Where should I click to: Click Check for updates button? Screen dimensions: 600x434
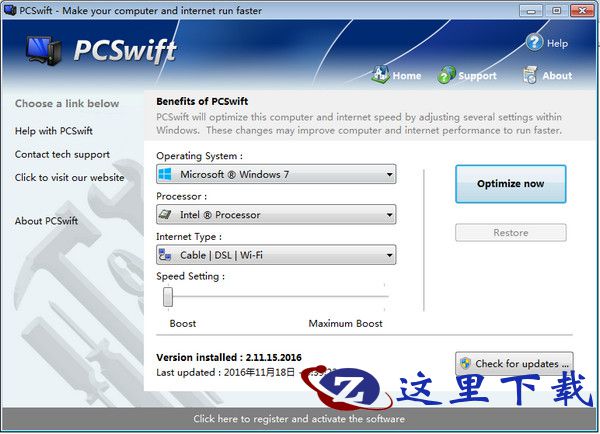[514, 363]
